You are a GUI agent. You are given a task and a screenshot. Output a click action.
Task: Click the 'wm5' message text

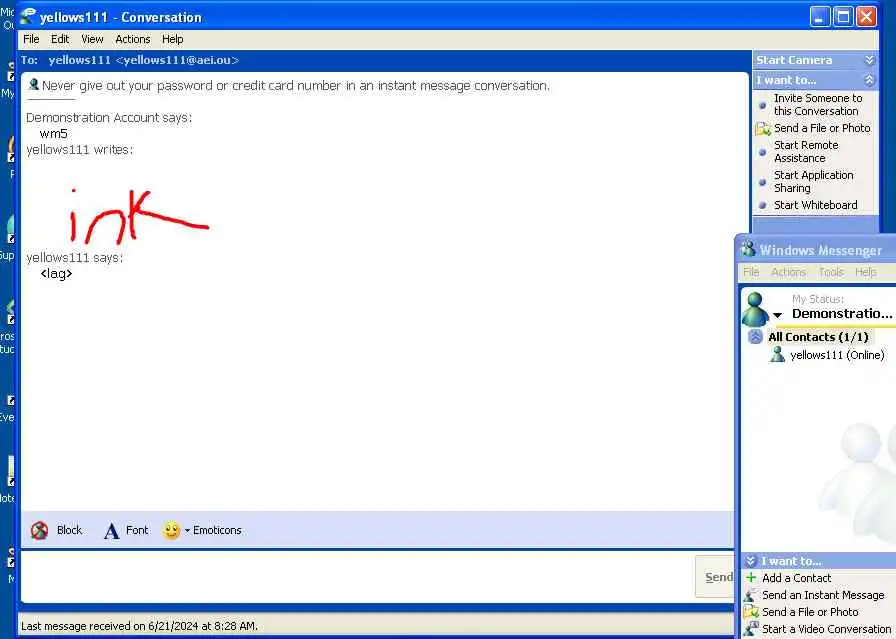point(54,134)
